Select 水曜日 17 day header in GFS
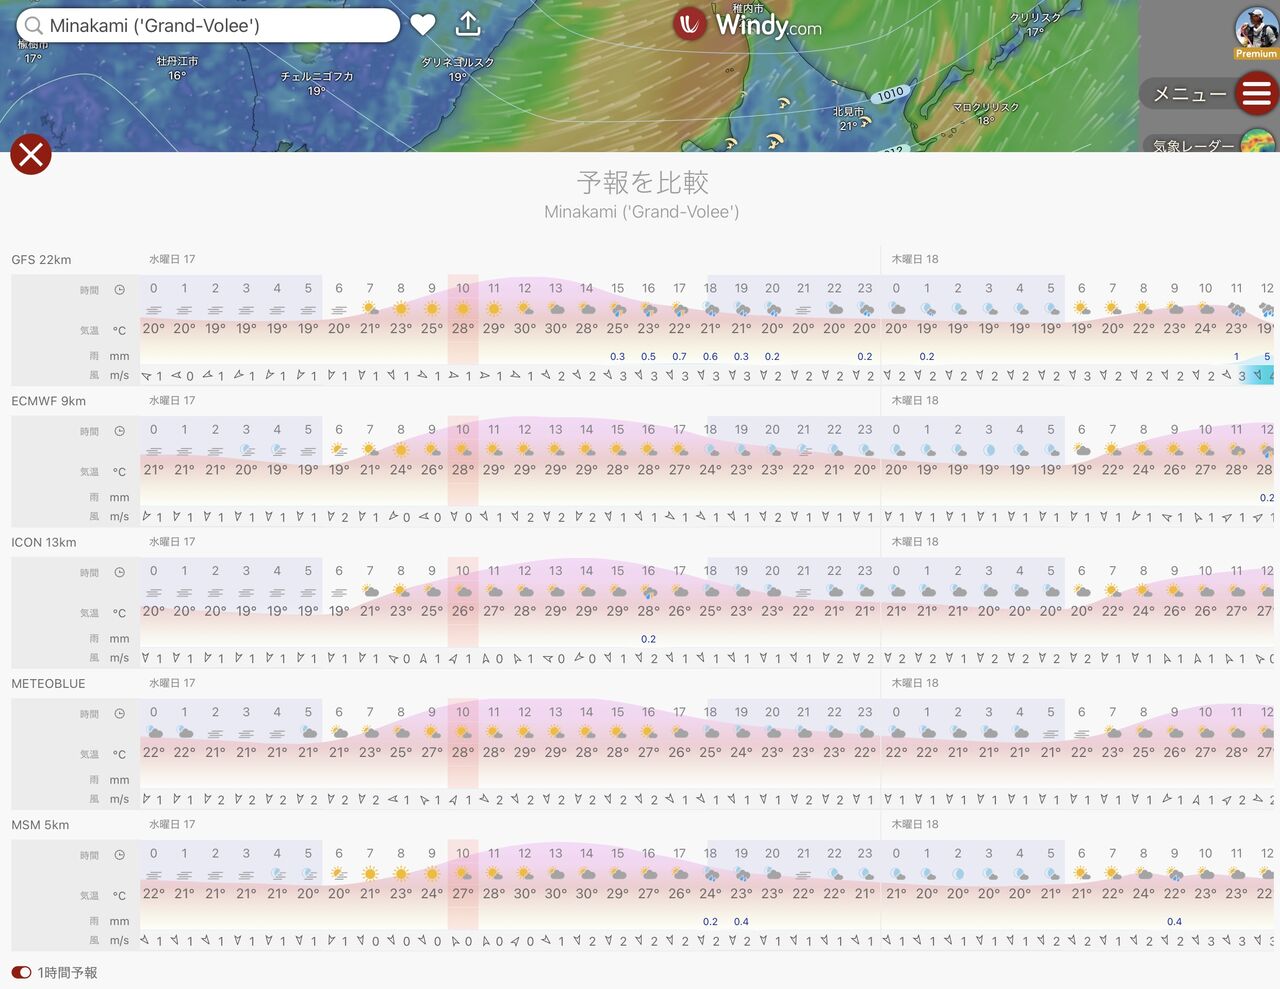 point(172,259)
